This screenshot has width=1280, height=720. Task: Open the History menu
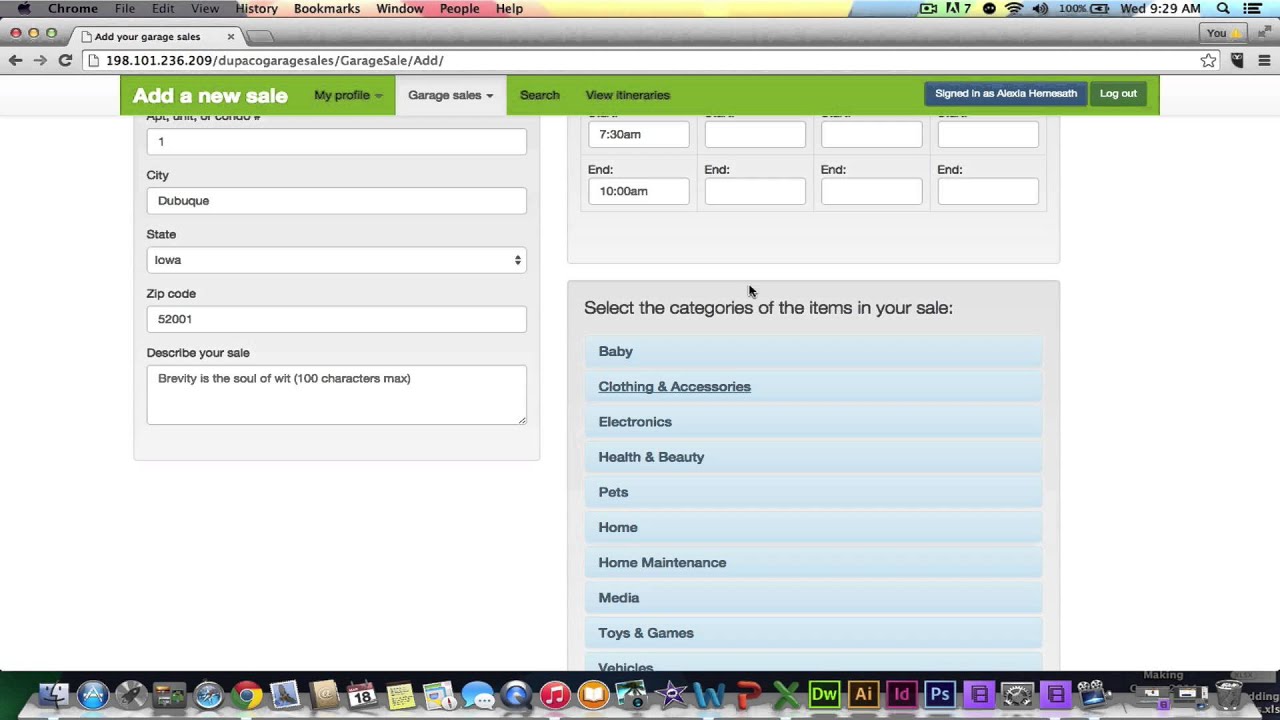point(257,9)
